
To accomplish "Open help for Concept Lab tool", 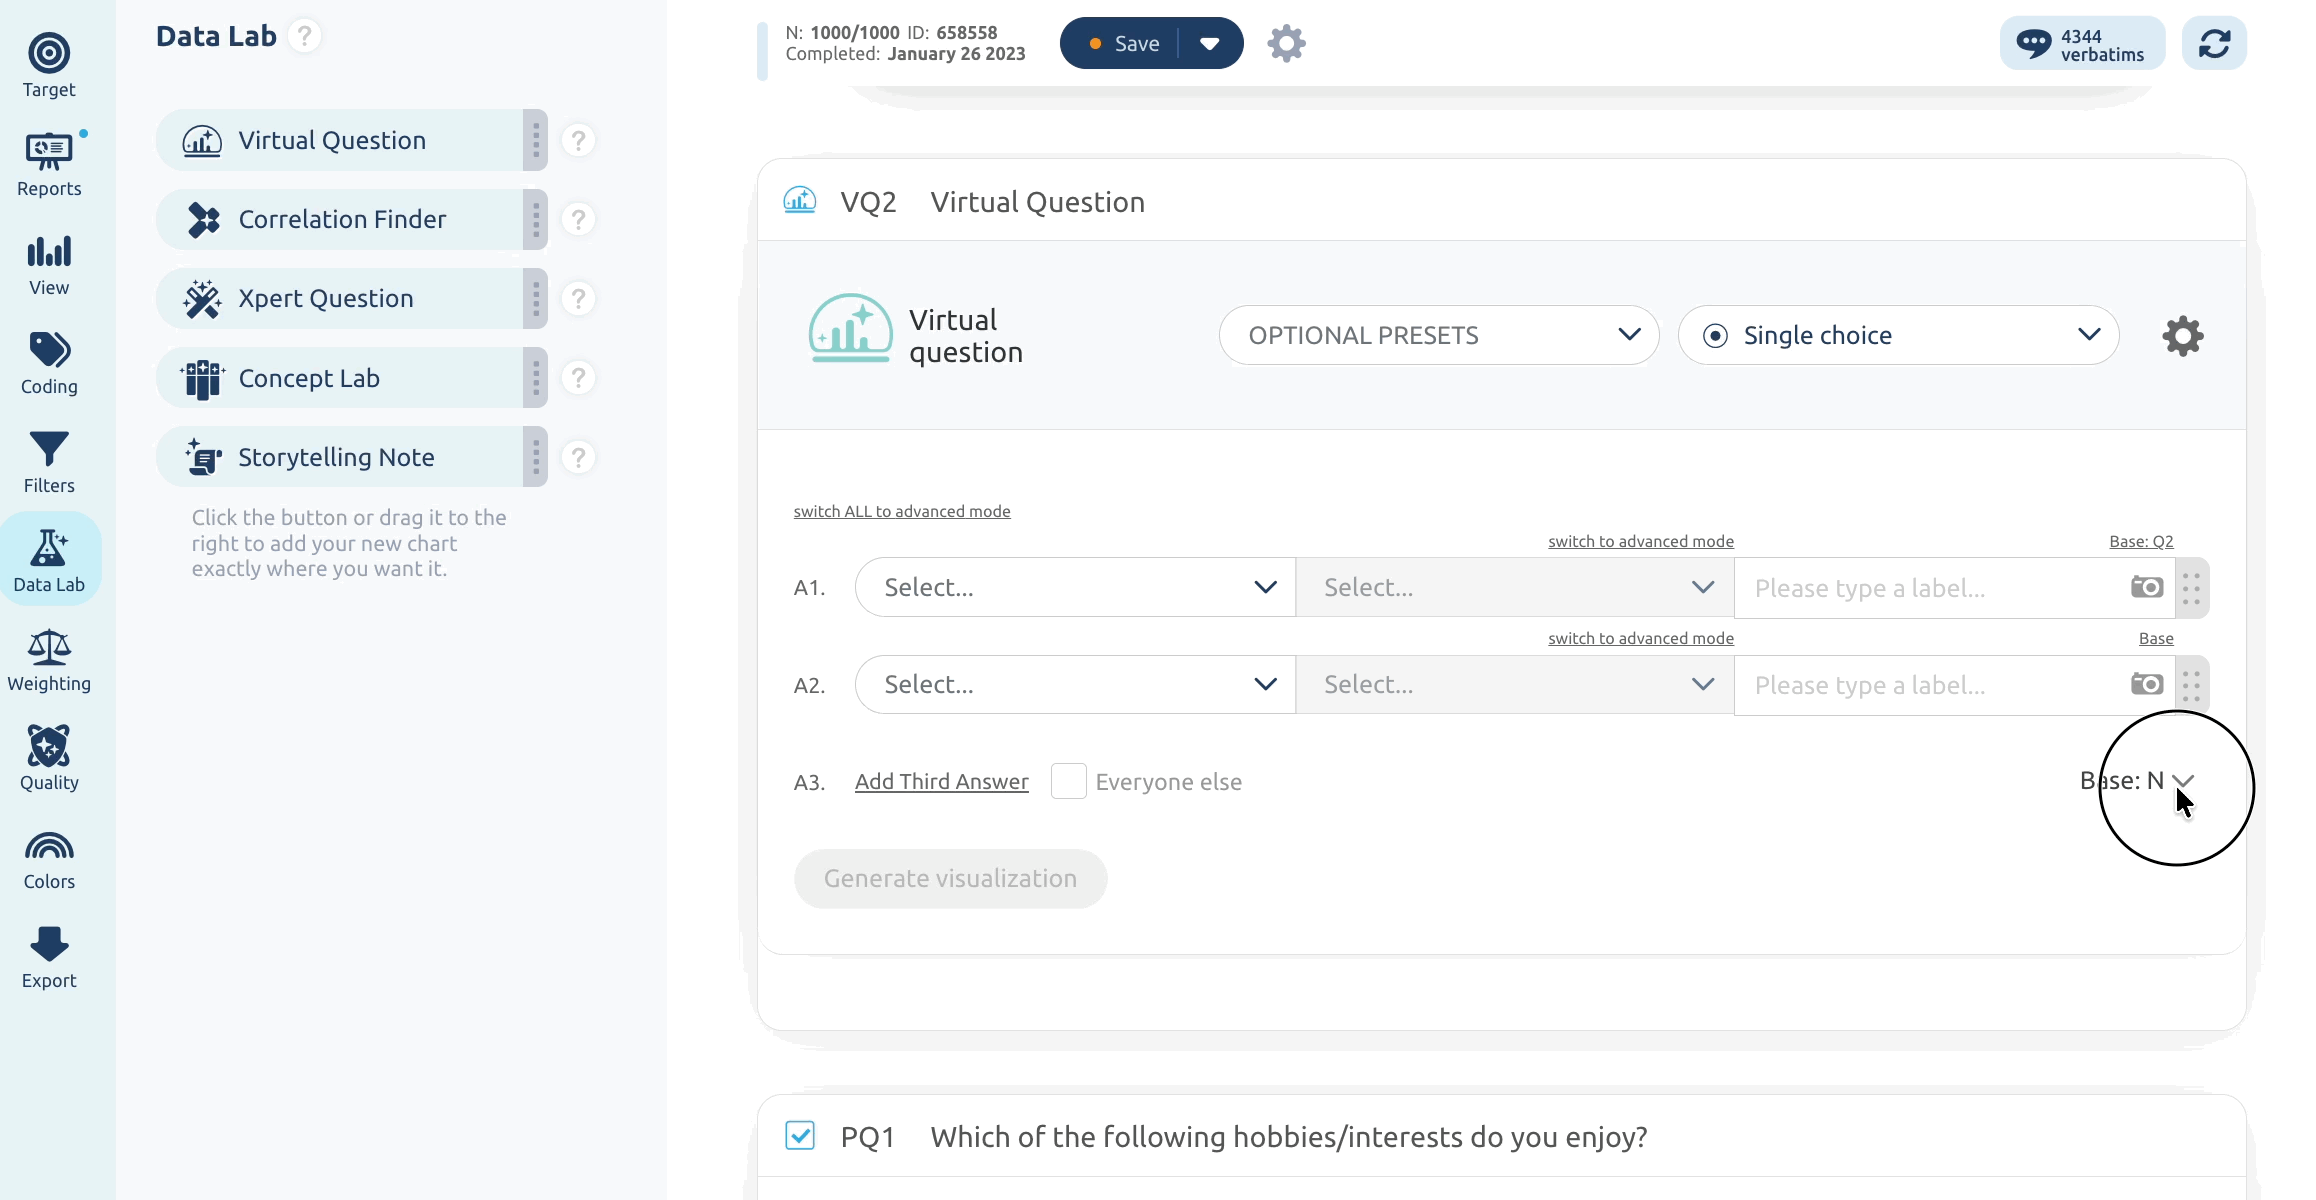I will [x=578, y=378].
